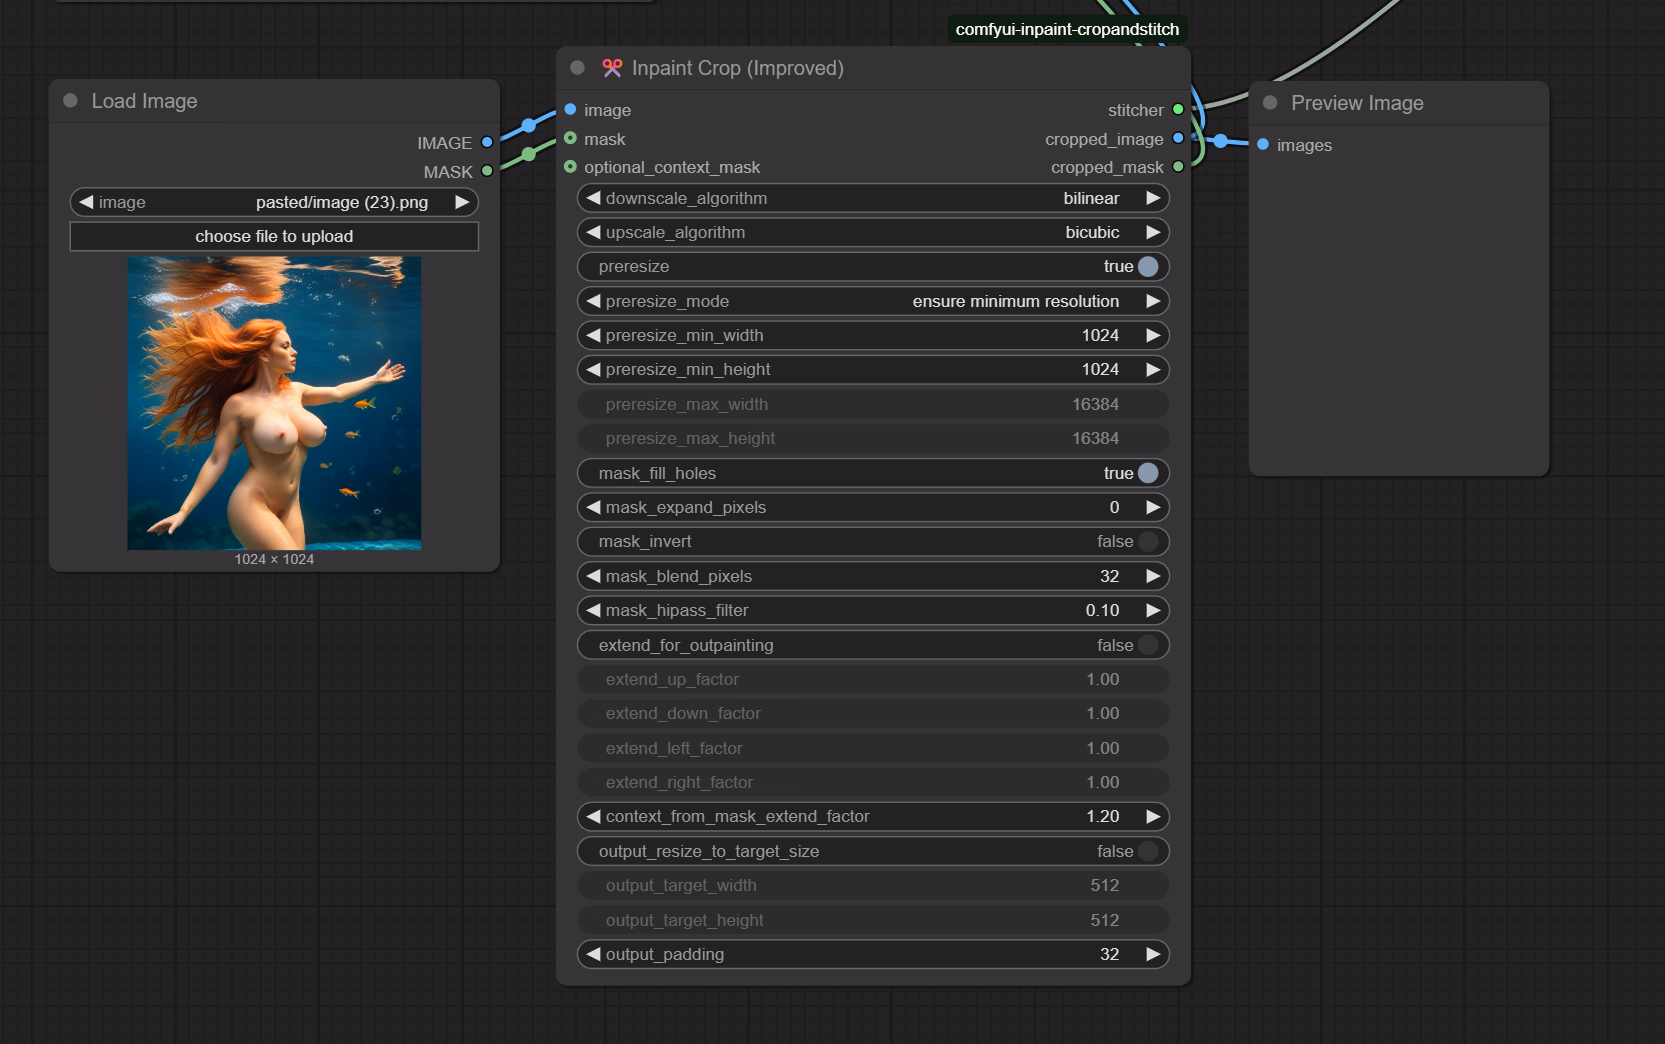This screenshot has width=1665, height=1044.
Task: Click the loaded underwater image thumbnail
Action: 274,403
